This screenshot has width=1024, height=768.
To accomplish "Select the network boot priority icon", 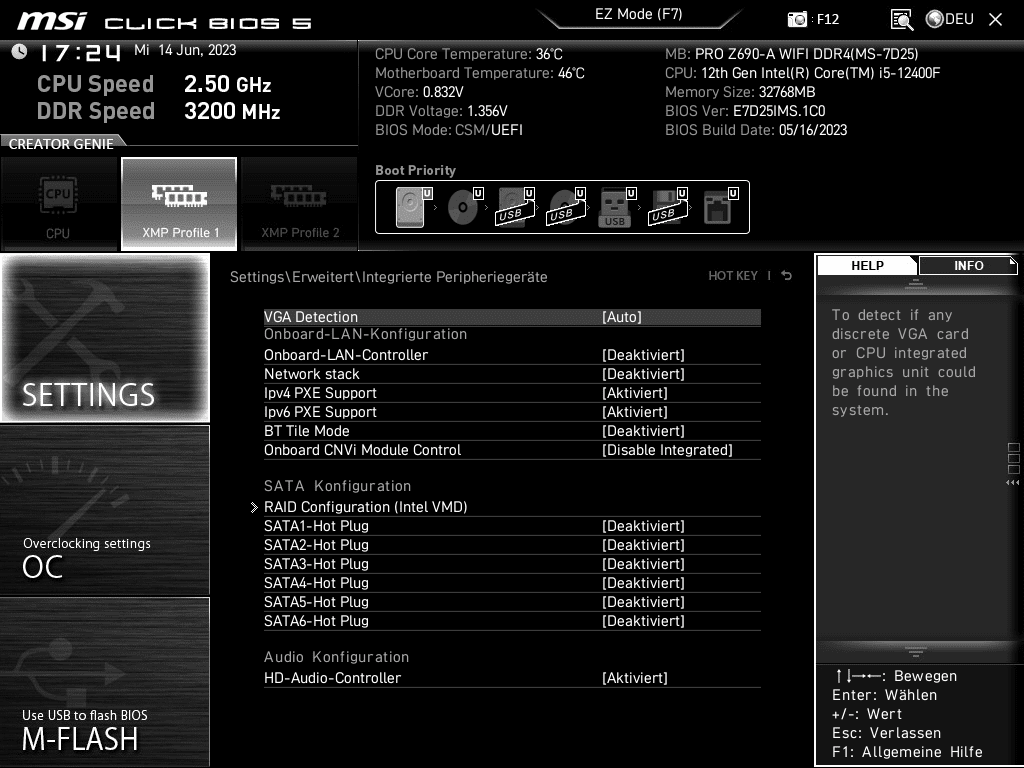I will pos(720,207).
